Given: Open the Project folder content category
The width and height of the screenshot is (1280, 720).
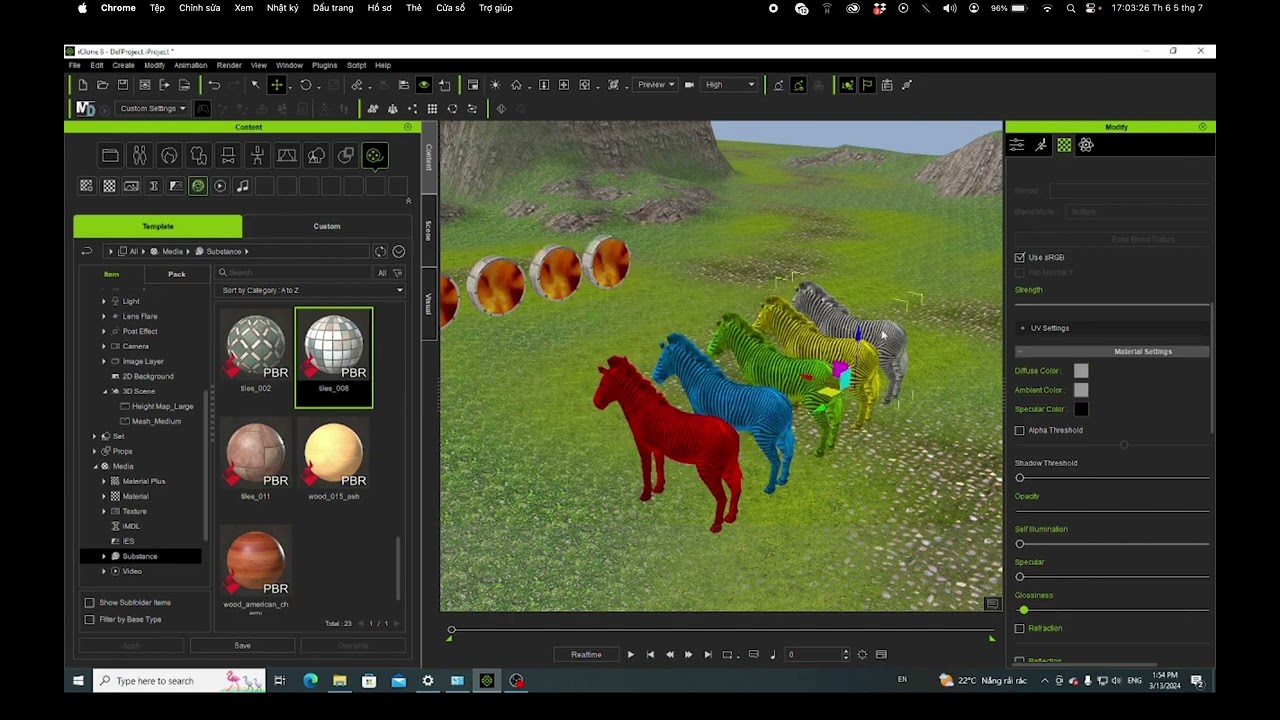Looking at the screenshot, I should point(110,155).
